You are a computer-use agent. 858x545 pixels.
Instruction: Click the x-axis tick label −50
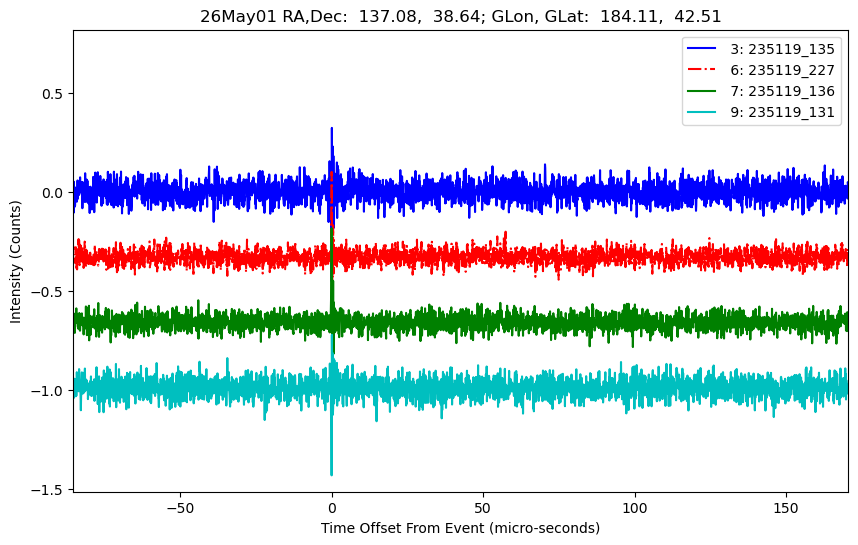(180, 508)
